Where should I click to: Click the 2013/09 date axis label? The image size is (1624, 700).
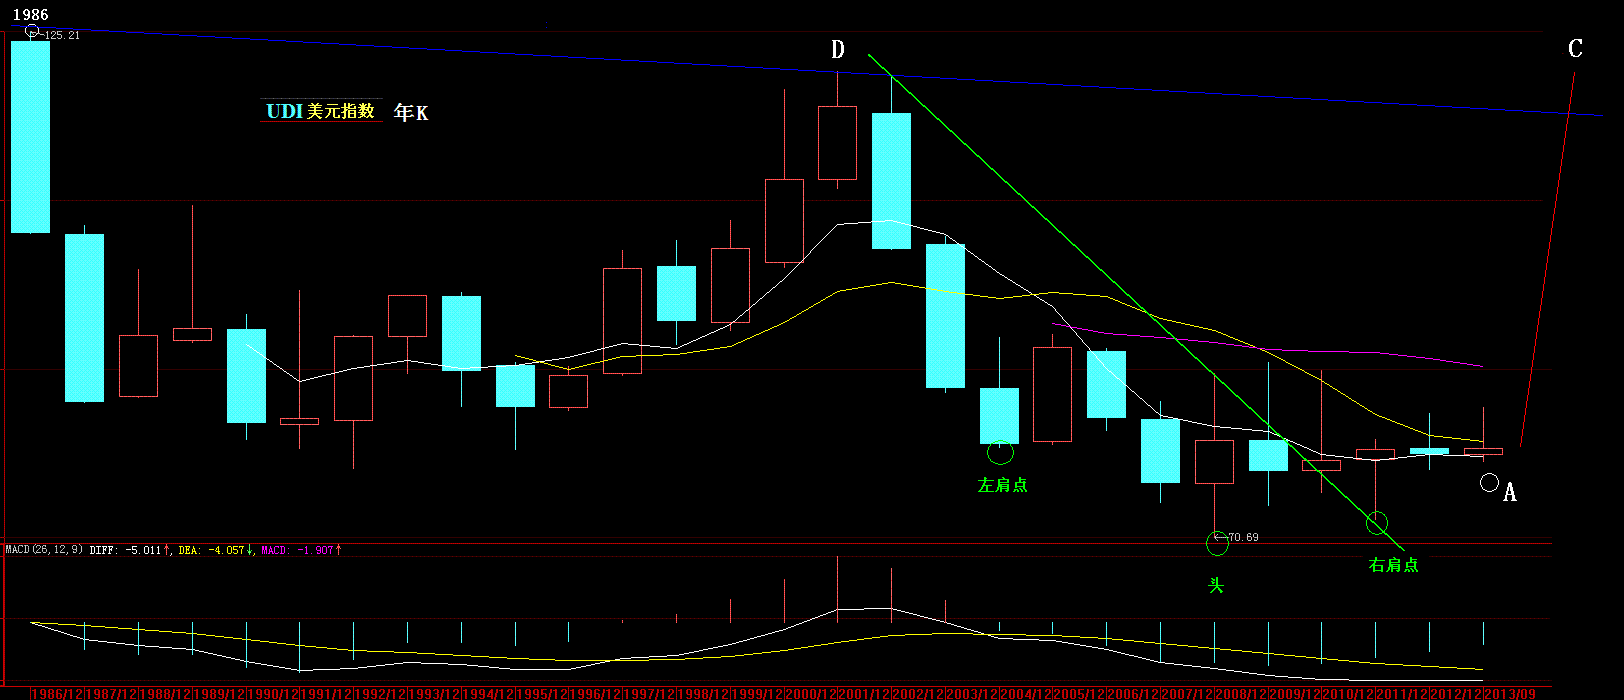[x=1512, y=693]
